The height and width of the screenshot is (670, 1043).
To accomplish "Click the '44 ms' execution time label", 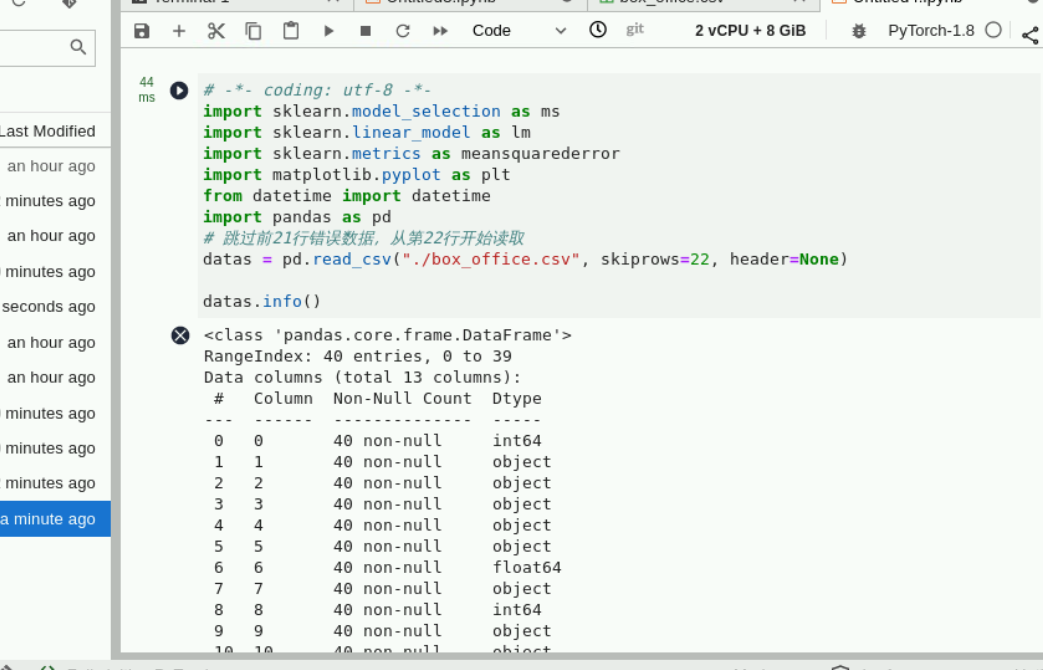I will click(x=146, y=89).
